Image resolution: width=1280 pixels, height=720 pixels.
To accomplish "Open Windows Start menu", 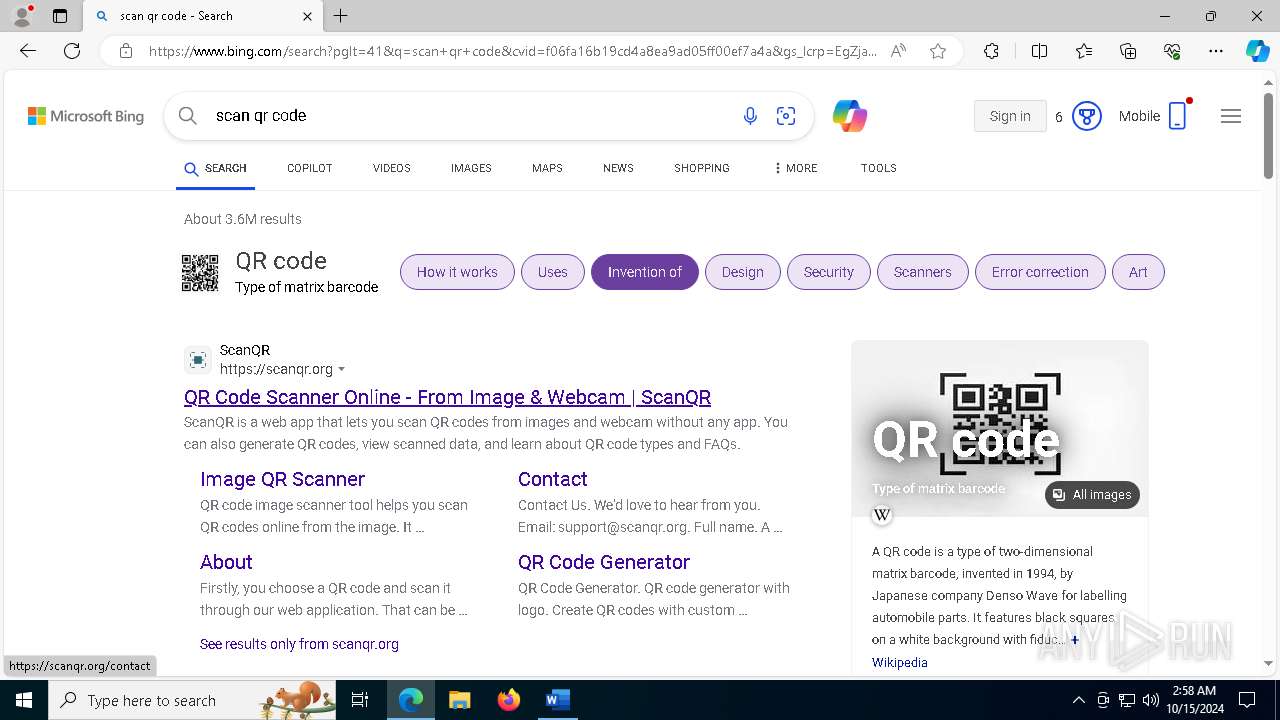I will click(24, 700).
